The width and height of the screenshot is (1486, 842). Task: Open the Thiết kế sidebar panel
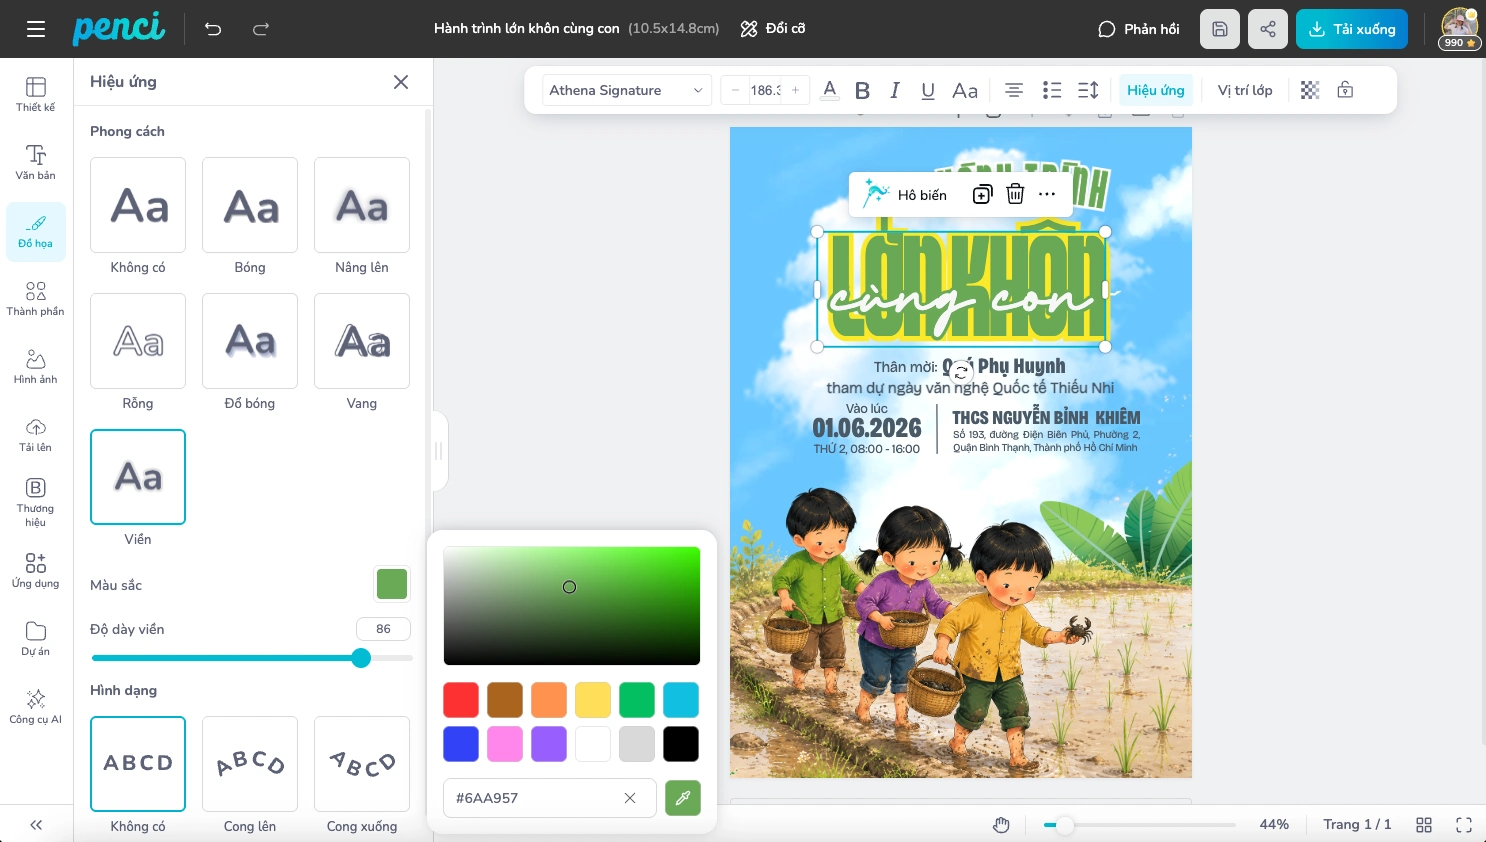click(36, 94)
